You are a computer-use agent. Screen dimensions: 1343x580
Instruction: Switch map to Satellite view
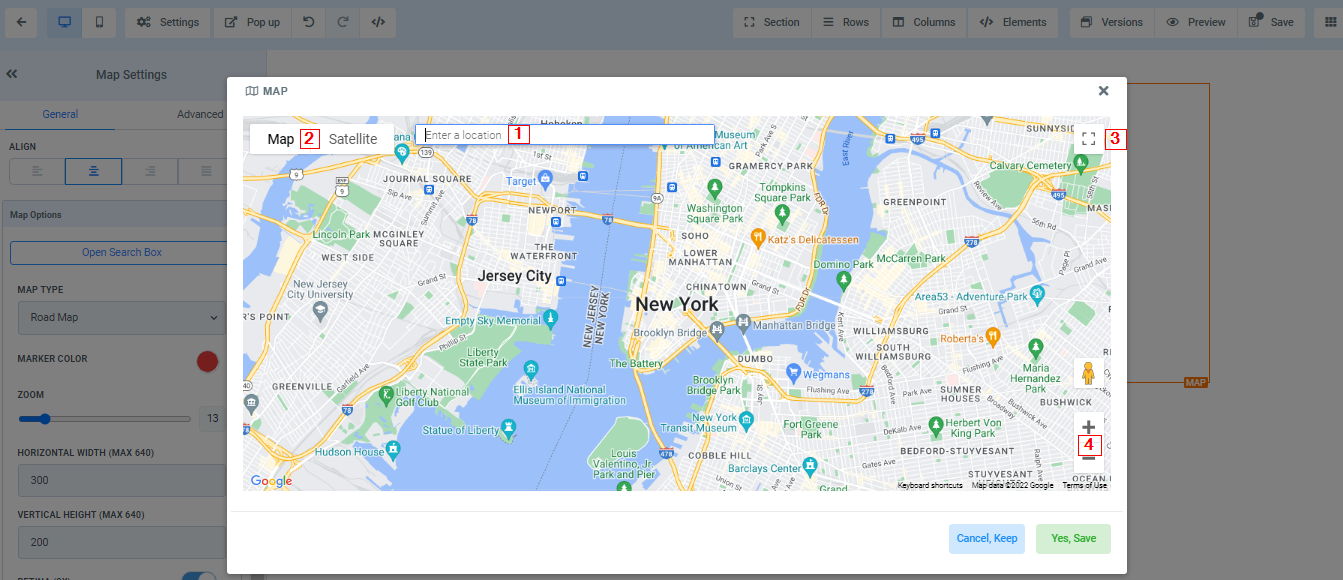coord(353,139)
